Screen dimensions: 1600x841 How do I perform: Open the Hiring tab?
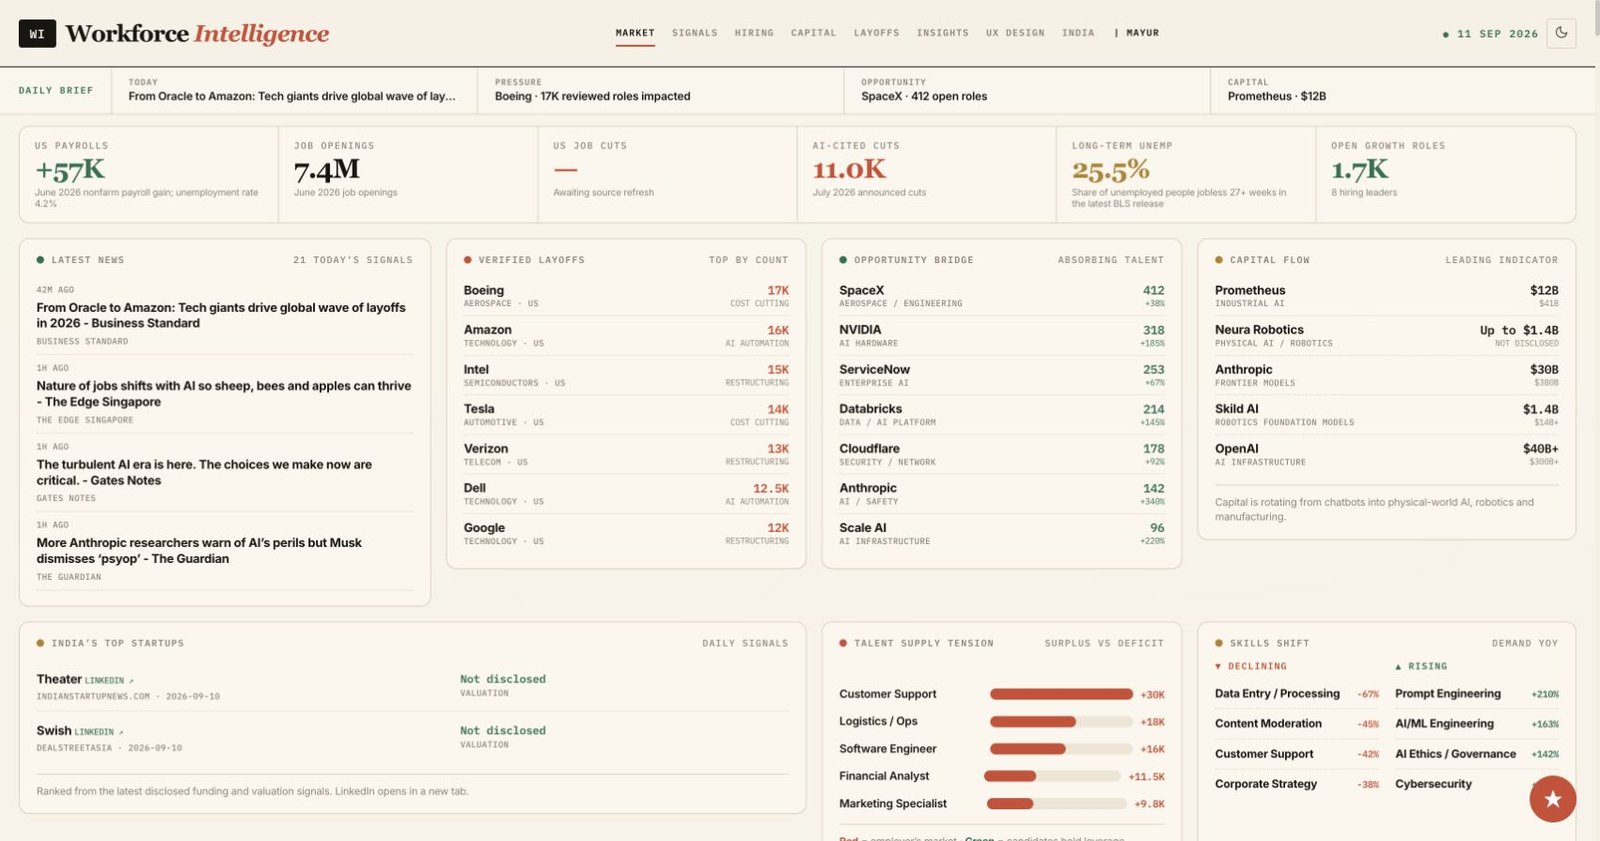point(754,33)
